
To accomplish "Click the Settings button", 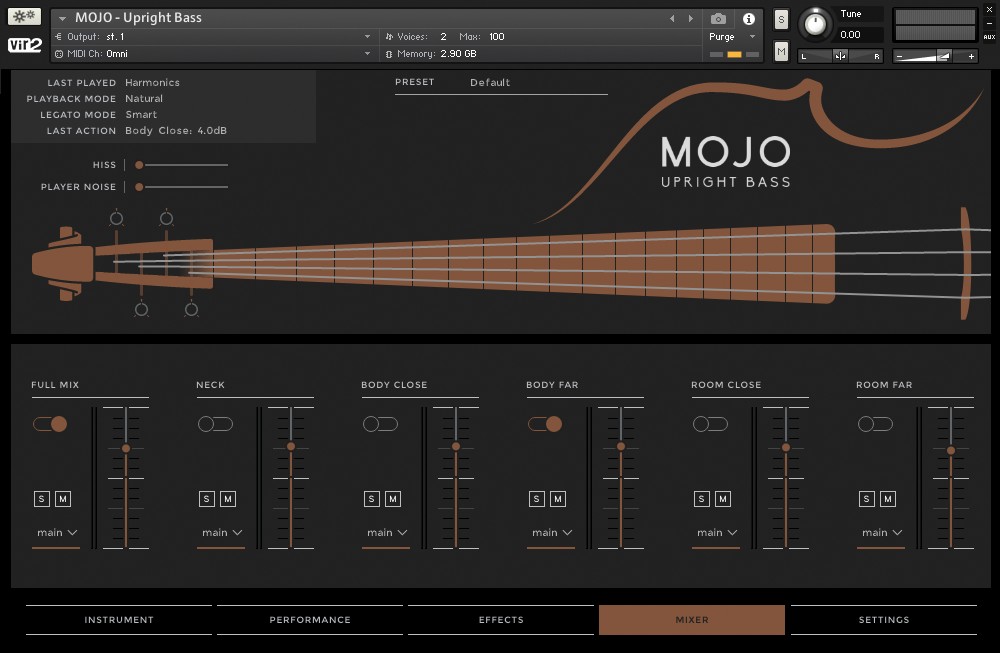I will [x=884, y=620].
